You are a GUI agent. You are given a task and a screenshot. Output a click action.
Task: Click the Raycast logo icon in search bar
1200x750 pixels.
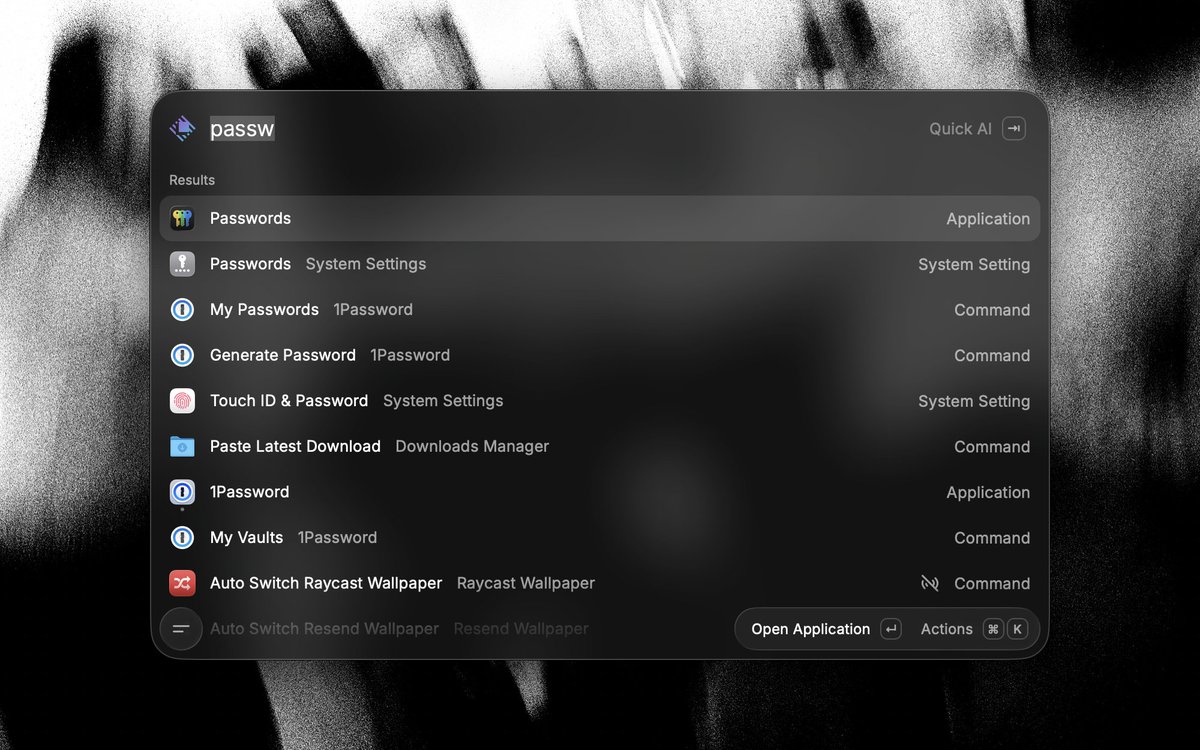click(x=182, y=128)
